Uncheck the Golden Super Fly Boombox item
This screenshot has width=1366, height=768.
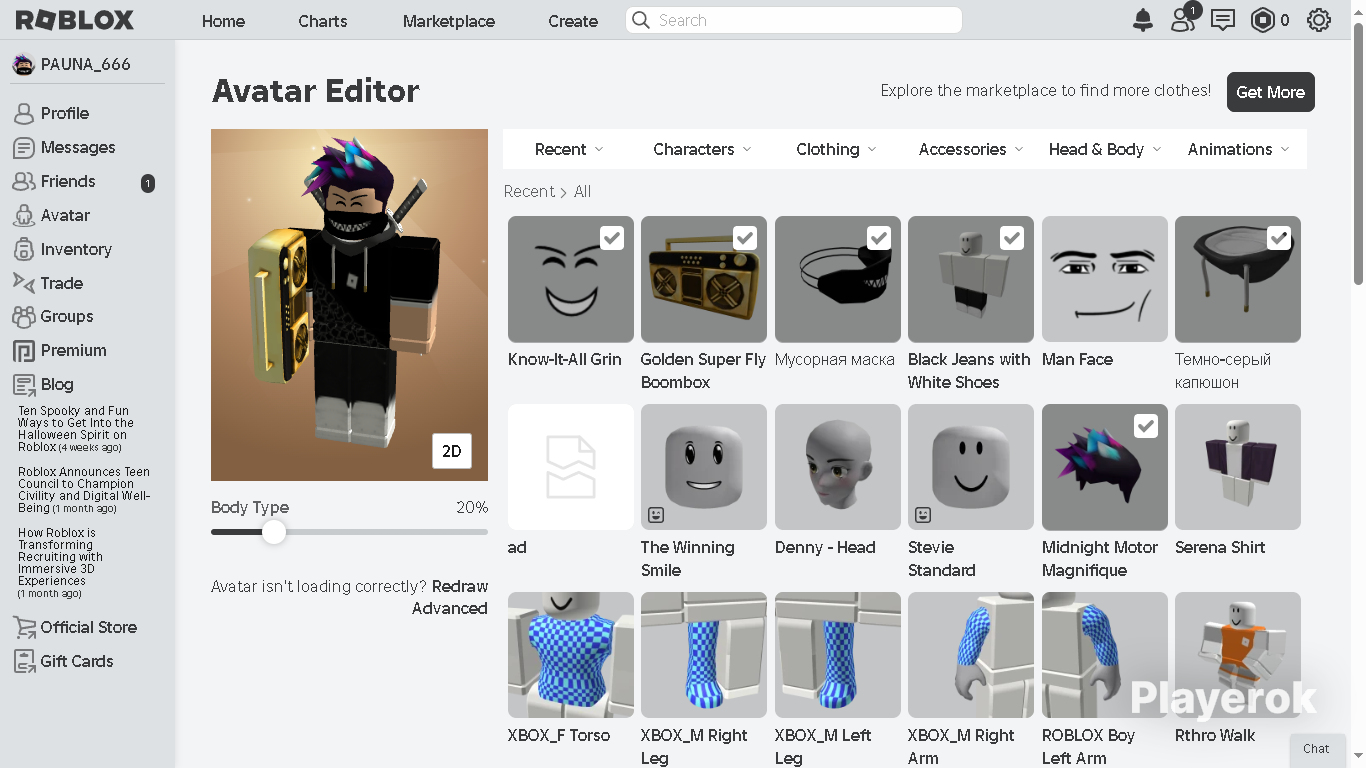(745, 238)
